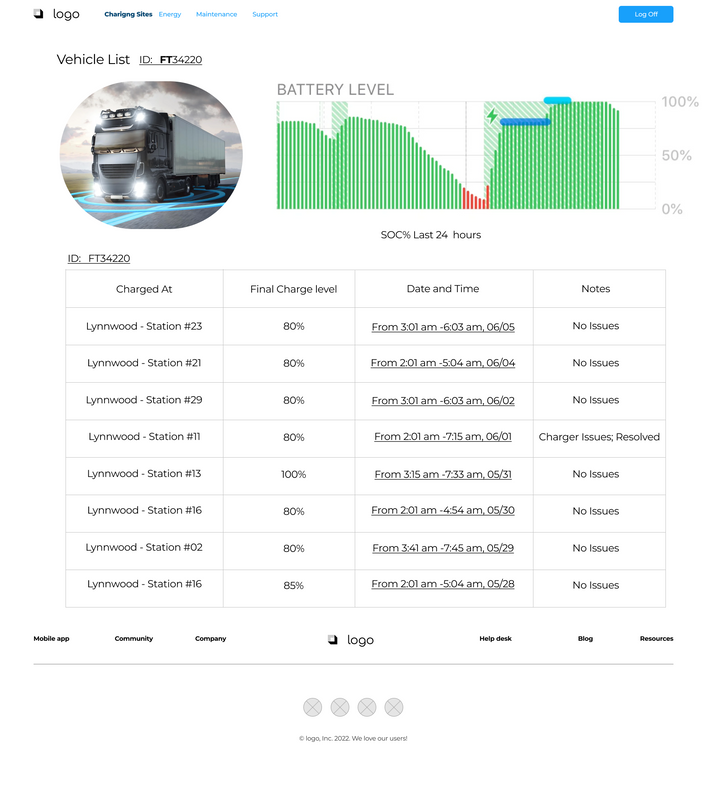
Task: Click the first social media circle icon
Action: point(312,707)
